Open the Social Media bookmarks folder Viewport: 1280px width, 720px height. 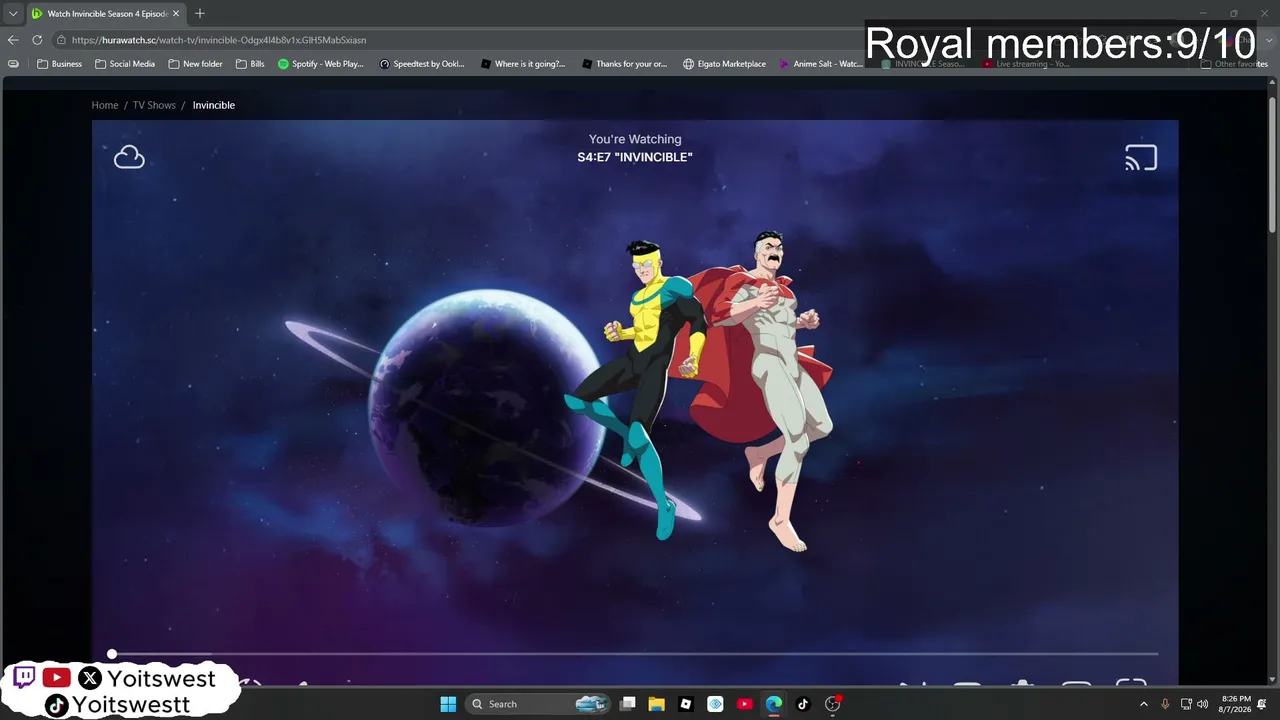point(125,64)
